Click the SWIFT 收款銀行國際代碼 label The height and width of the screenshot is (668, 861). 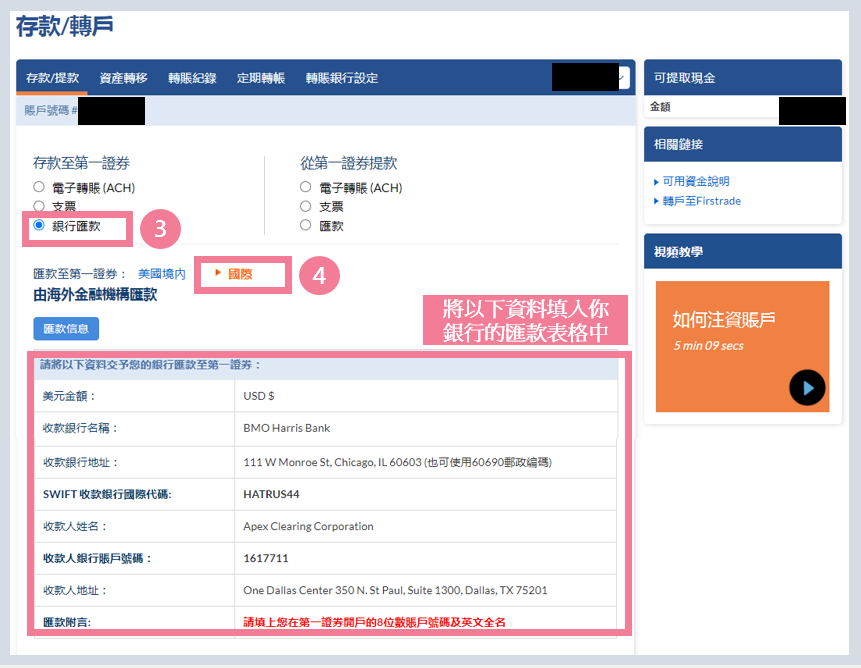(107, 494)
